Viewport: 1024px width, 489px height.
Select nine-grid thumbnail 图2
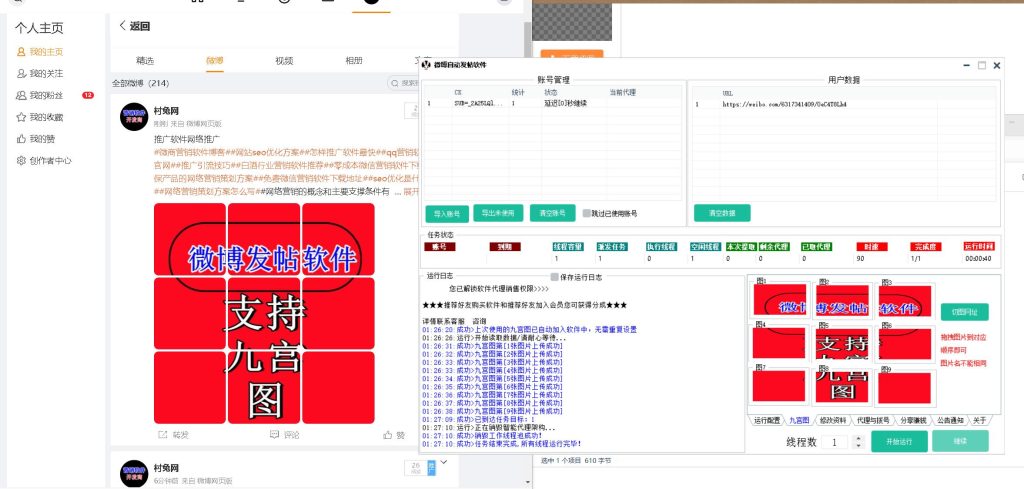[842, 300]
